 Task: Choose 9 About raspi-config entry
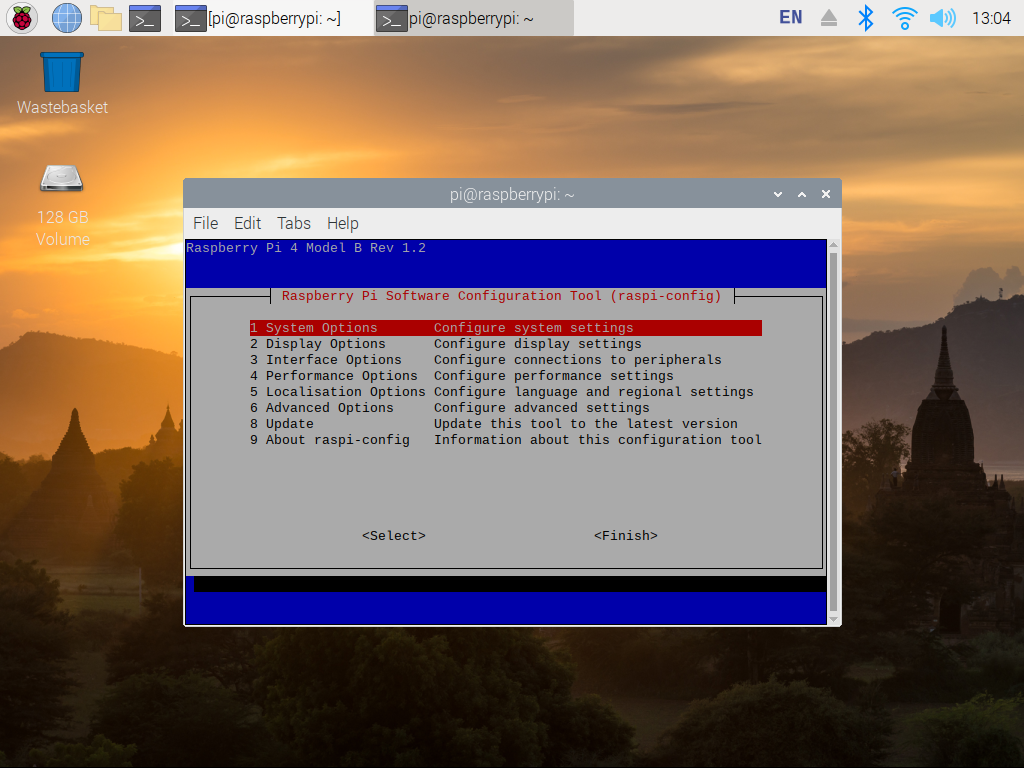[505, 440]
